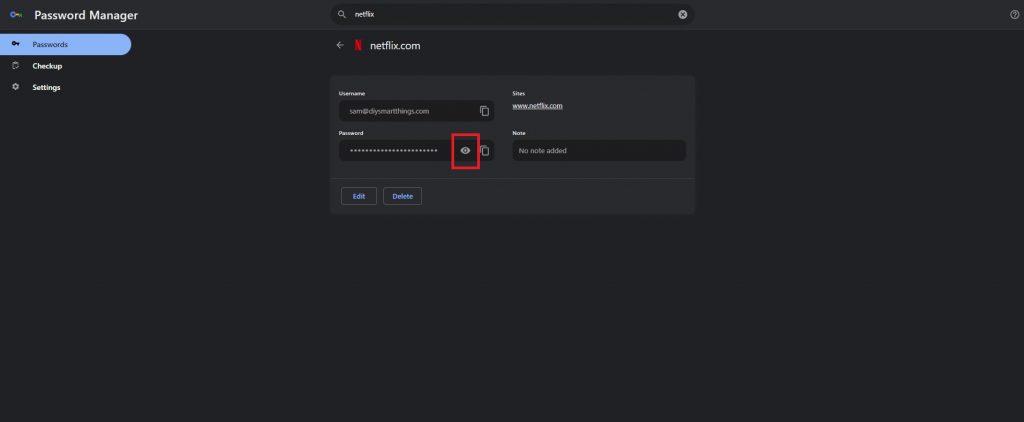Open the www.netflix.com site link
Image resolution: width=1024 pixels, height=422 pixels.
(x=537, y=106)
